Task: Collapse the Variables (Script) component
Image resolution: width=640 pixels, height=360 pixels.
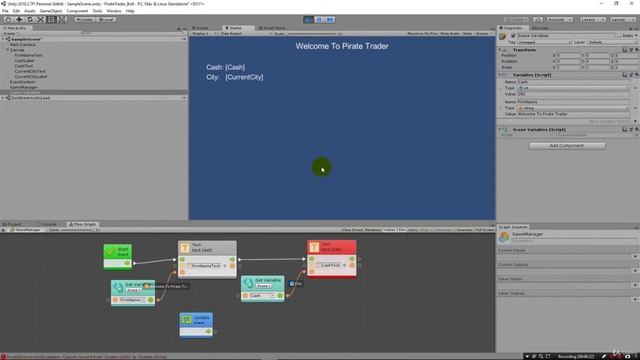Action: (500, 75)
